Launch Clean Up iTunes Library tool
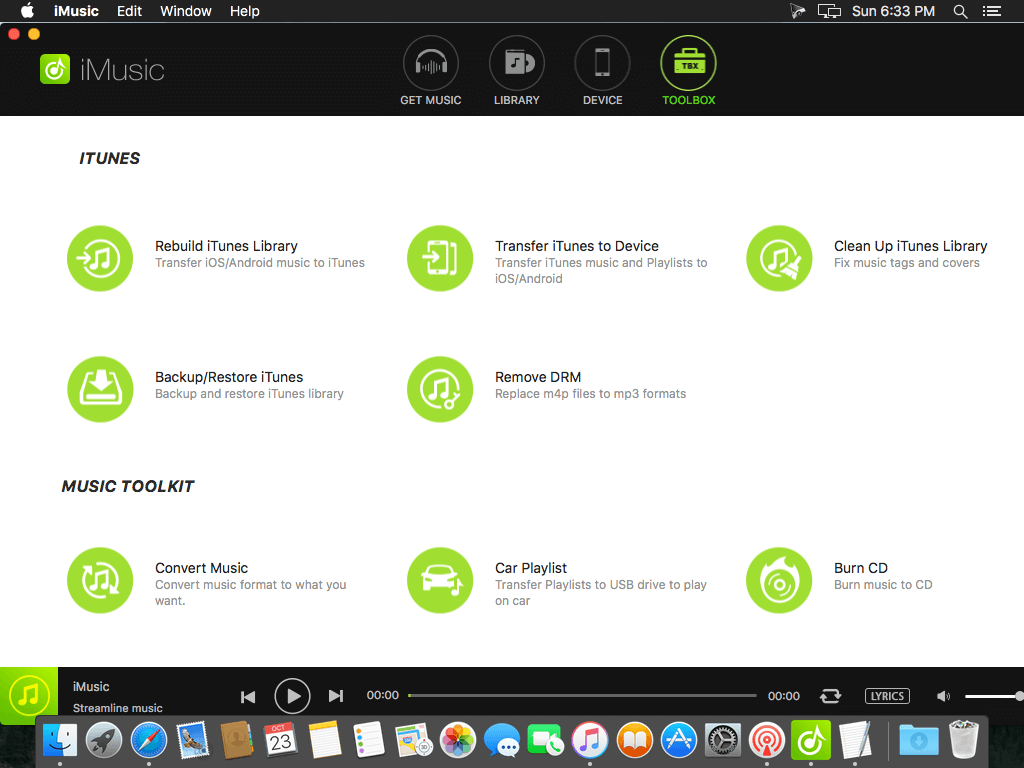The height and width of the screenshot is (768, 1024). 779,258
